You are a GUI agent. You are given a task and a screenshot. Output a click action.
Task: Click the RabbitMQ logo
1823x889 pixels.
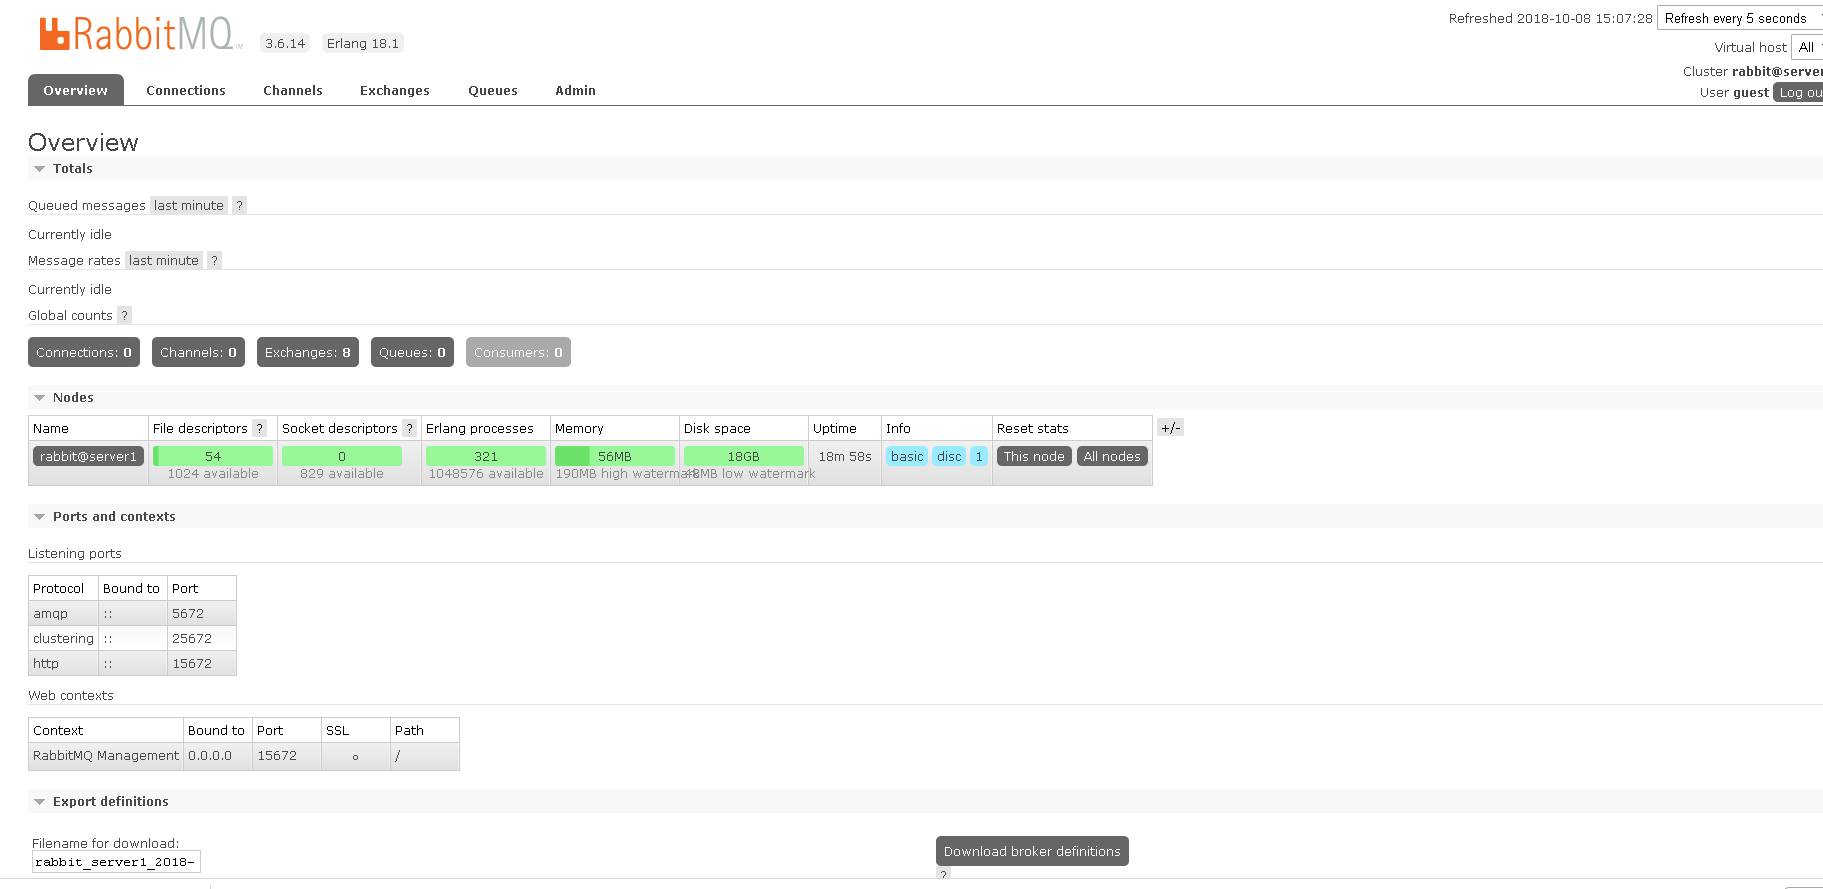coord(140,34)
